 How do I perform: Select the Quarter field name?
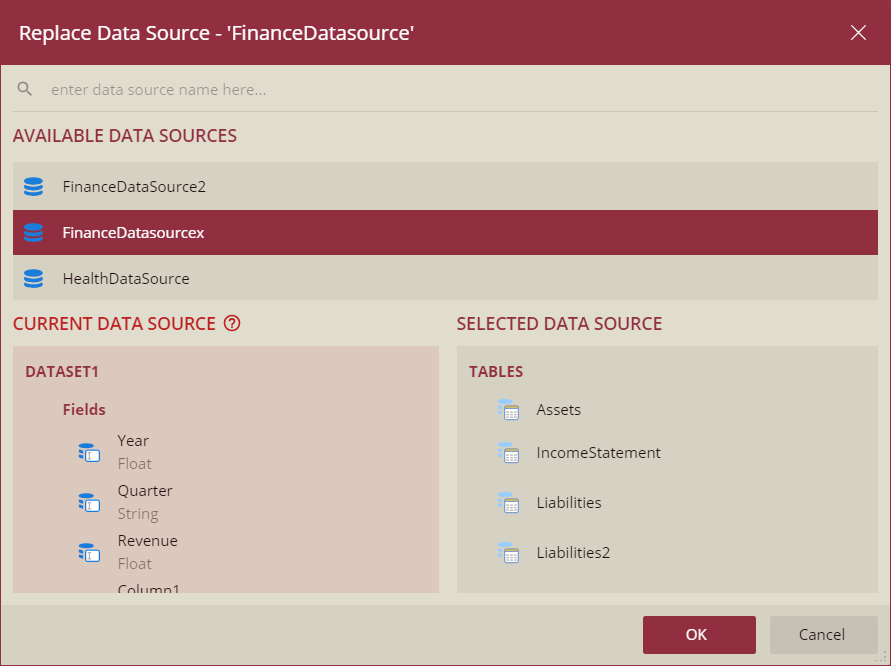click(145, 491)
